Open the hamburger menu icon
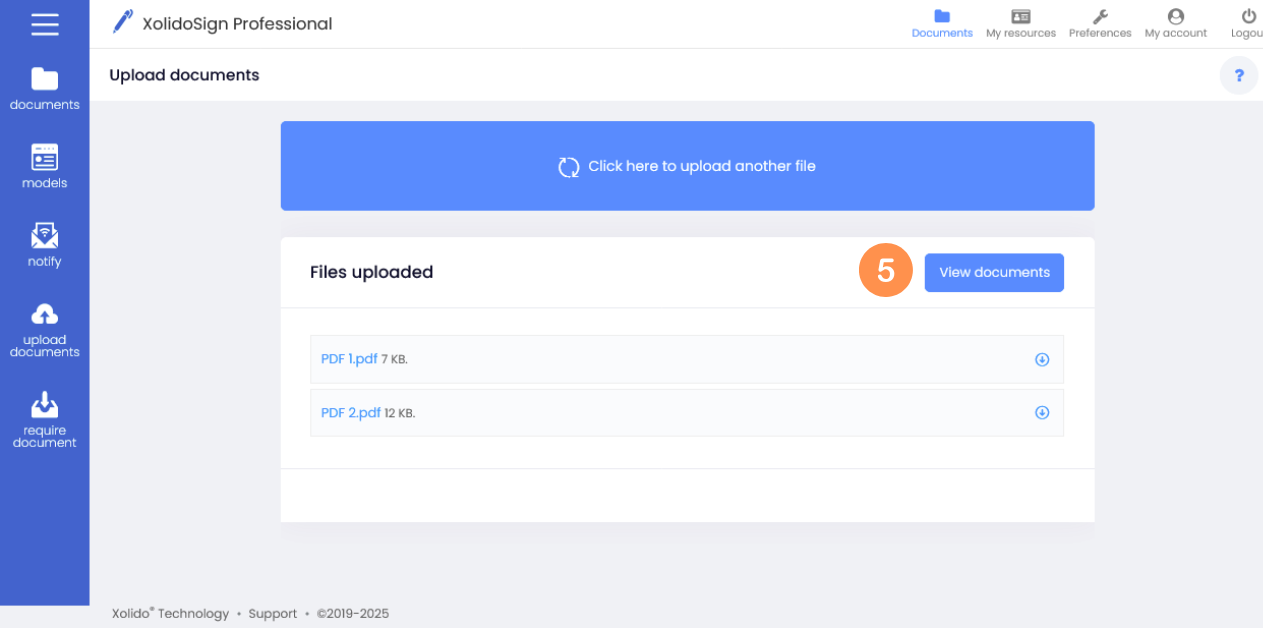 click(x=45, y=24)
